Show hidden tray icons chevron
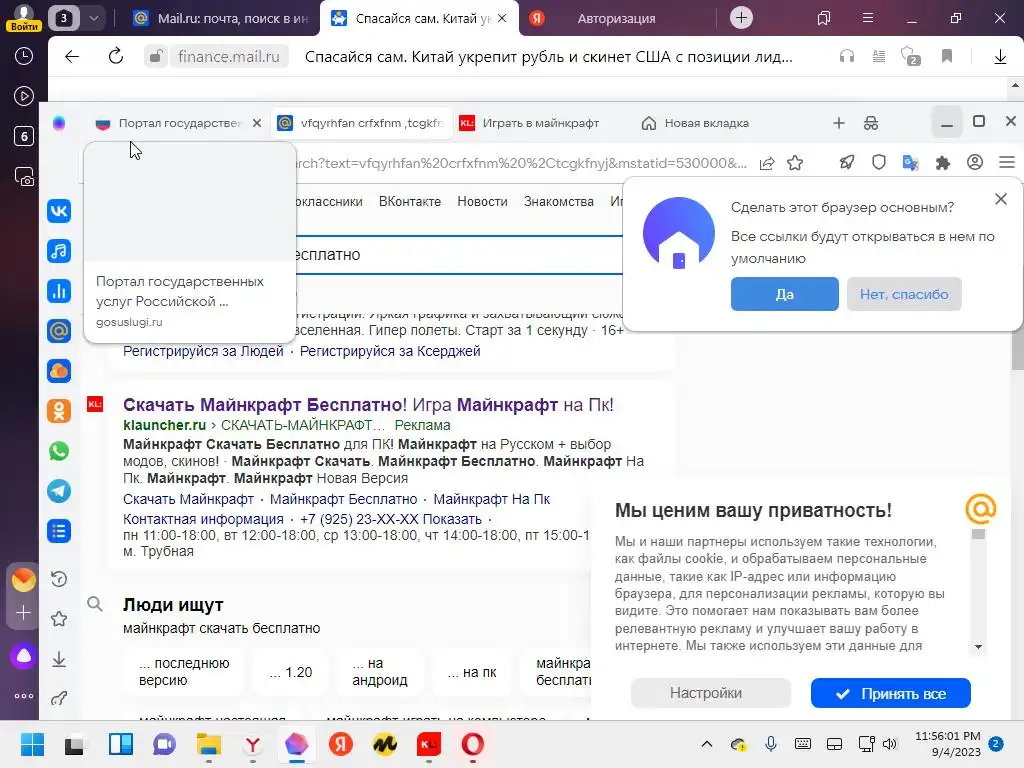The image size is (1024, 768). [x=707, y=744]
